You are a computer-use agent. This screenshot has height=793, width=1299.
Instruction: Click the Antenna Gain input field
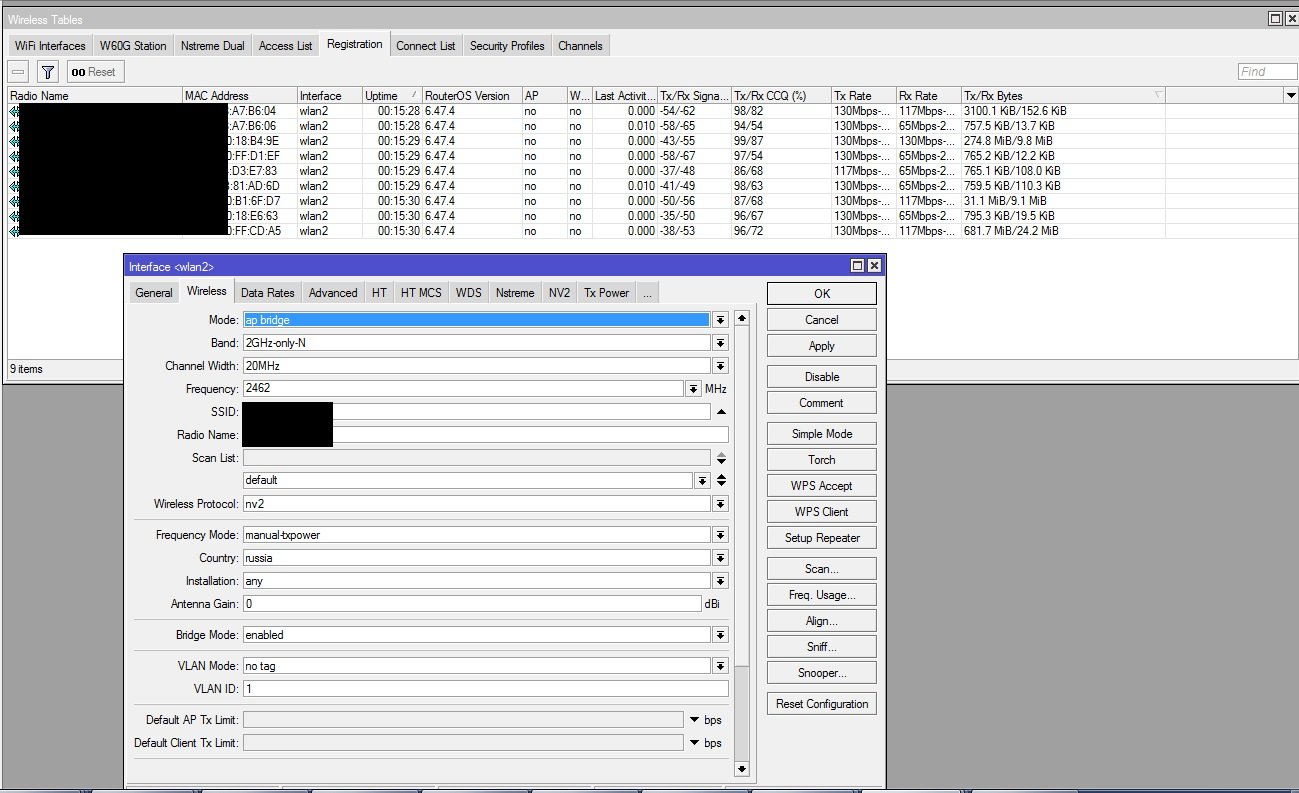point(472,604)
